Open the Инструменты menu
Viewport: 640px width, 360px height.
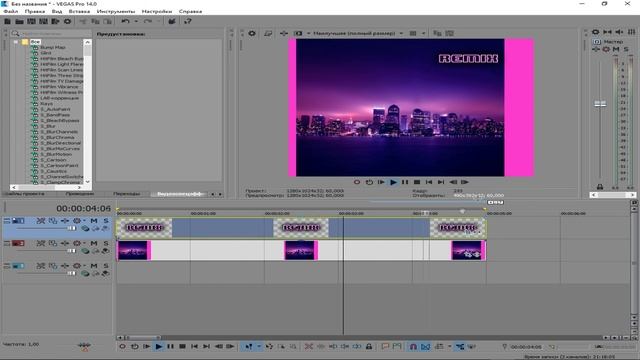pos(116,11)
